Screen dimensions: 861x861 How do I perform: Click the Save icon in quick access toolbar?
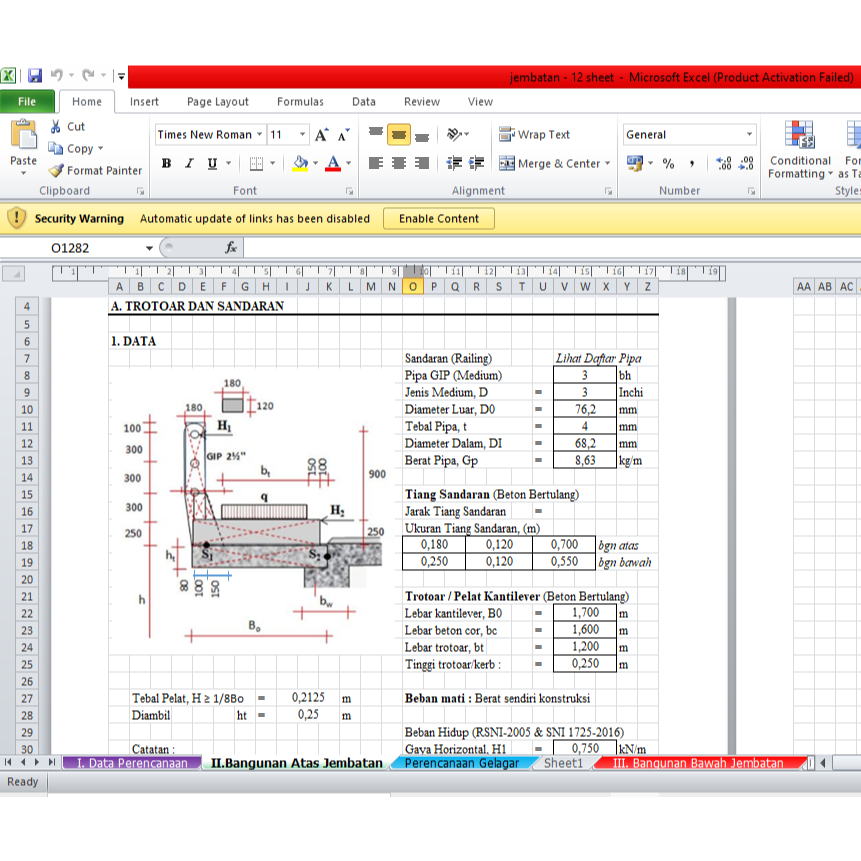pyautogui.click(x=35, y=76)
